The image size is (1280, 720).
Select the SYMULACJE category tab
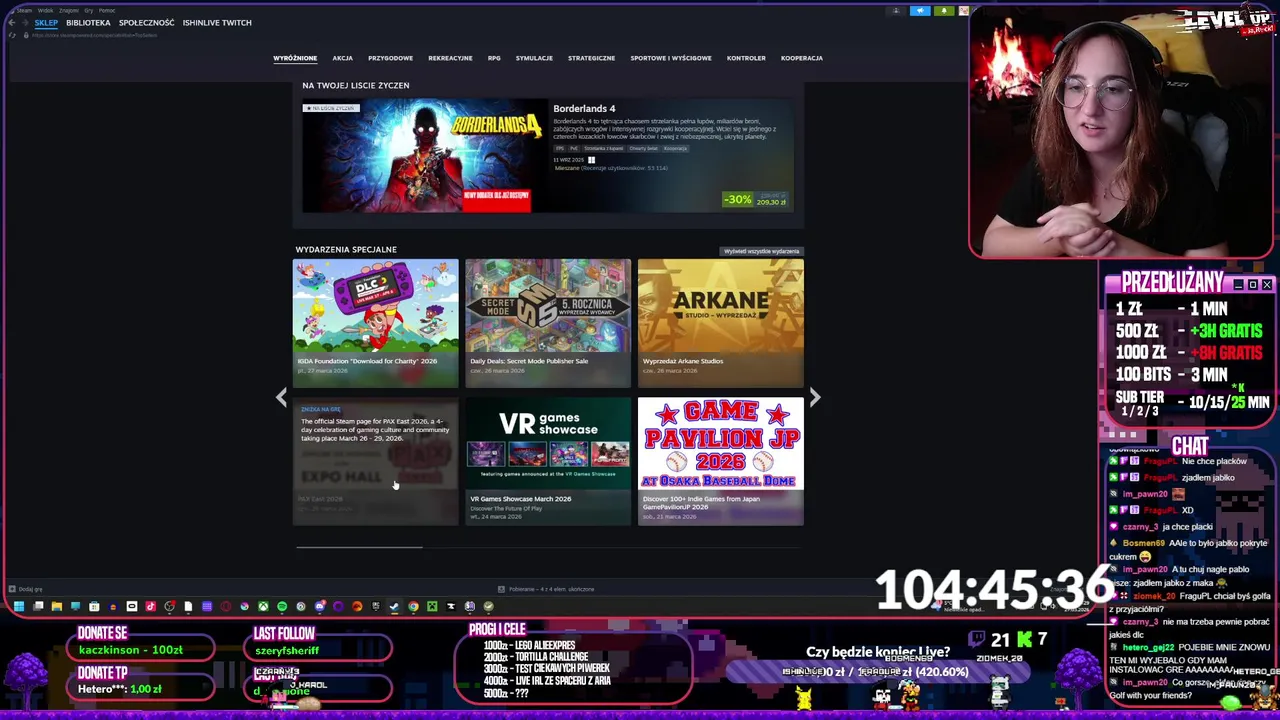click(534, 58)
